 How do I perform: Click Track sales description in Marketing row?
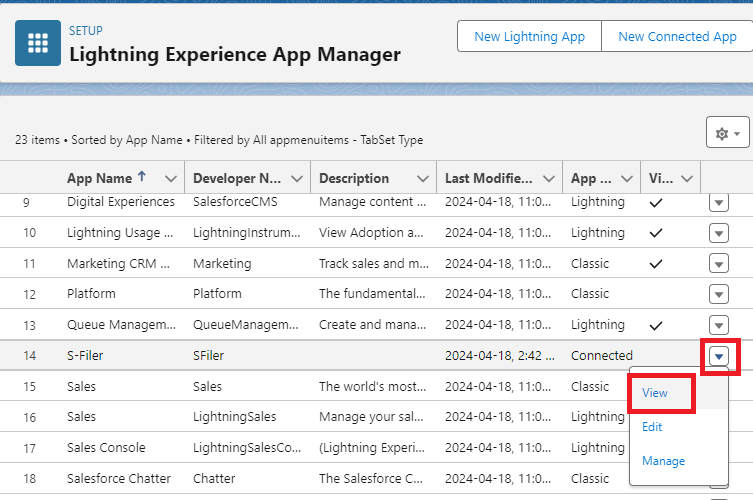point(374,263)
